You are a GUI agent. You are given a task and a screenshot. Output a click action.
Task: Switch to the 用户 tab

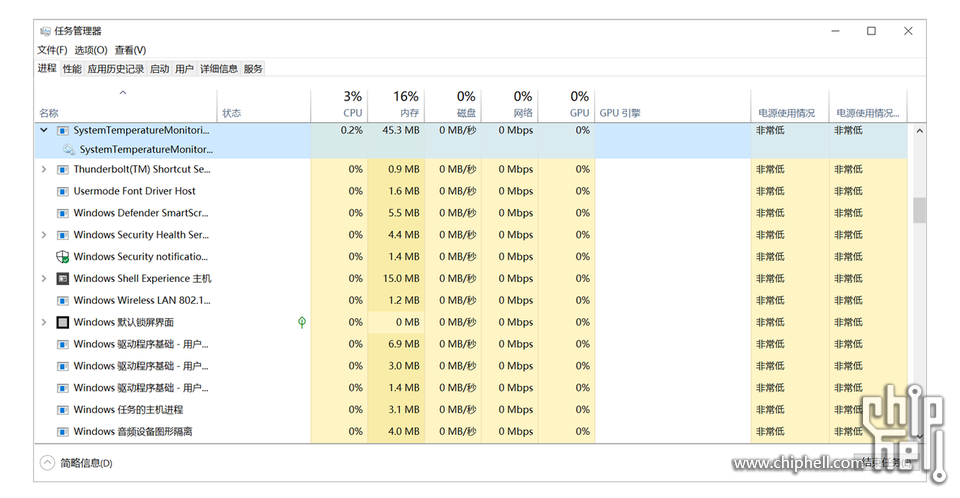point(184,69)
